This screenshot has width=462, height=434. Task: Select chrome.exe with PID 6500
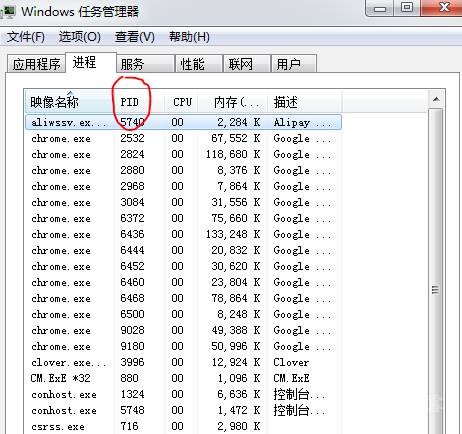183,314
